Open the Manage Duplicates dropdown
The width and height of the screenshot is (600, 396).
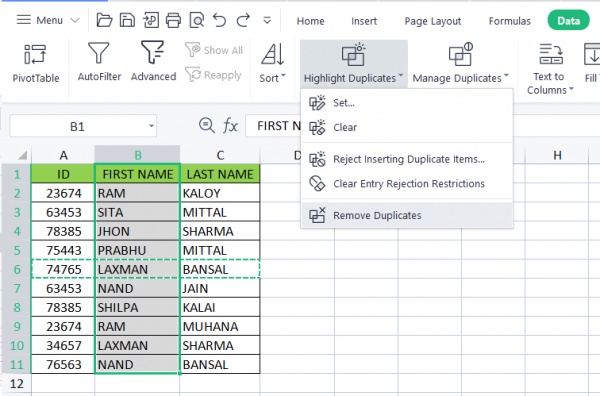460,64
